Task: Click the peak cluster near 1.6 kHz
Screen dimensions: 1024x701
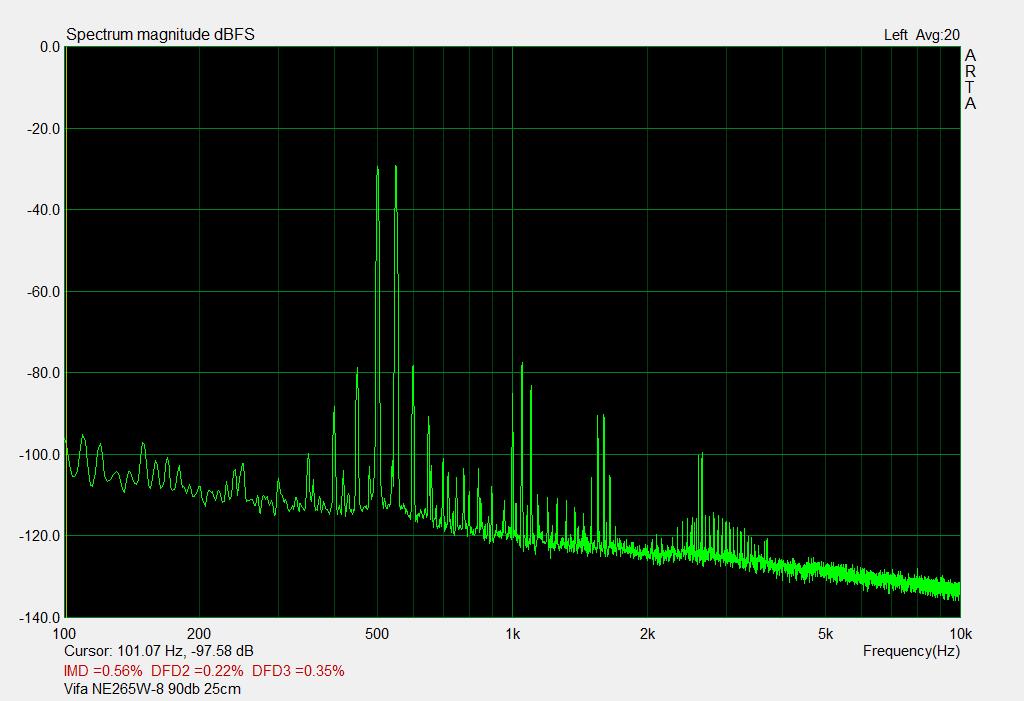Action: 601,417
